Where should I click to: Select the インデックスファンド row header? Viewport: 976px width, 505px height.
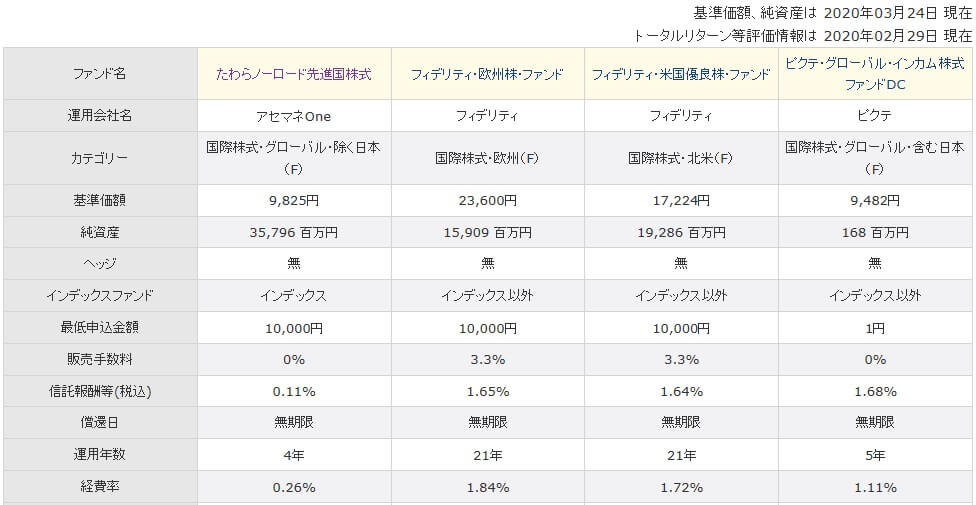(x=100, y=296)
